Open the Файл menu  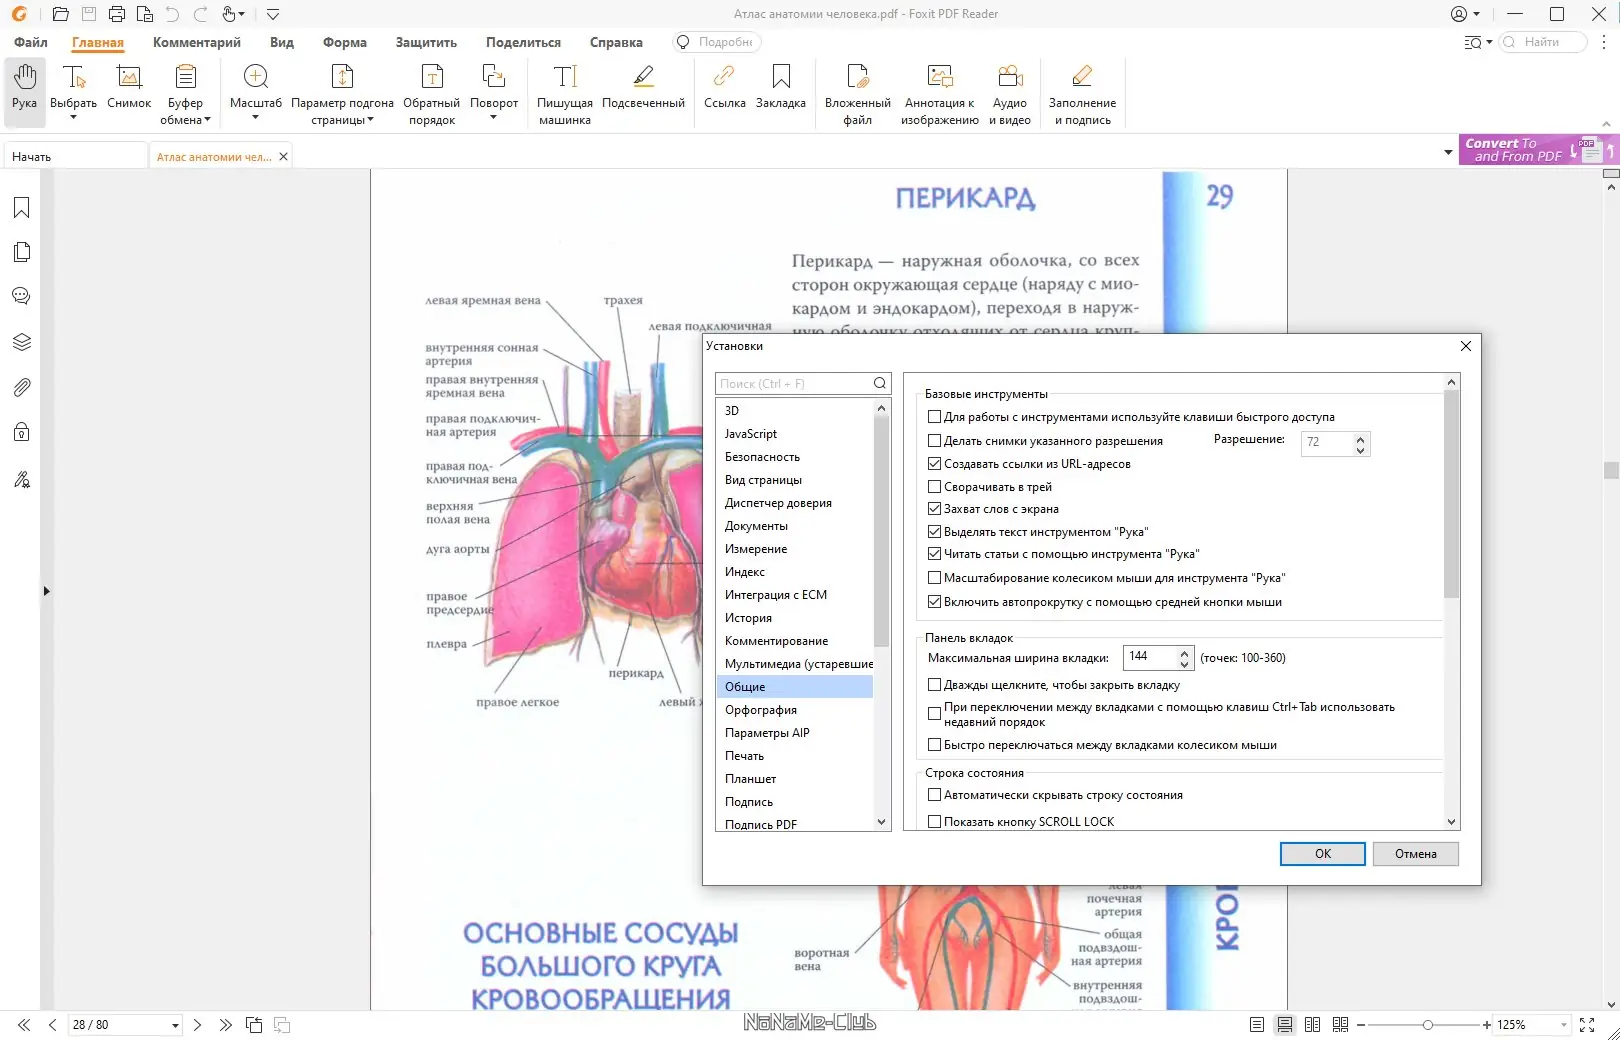pos(31,42)
